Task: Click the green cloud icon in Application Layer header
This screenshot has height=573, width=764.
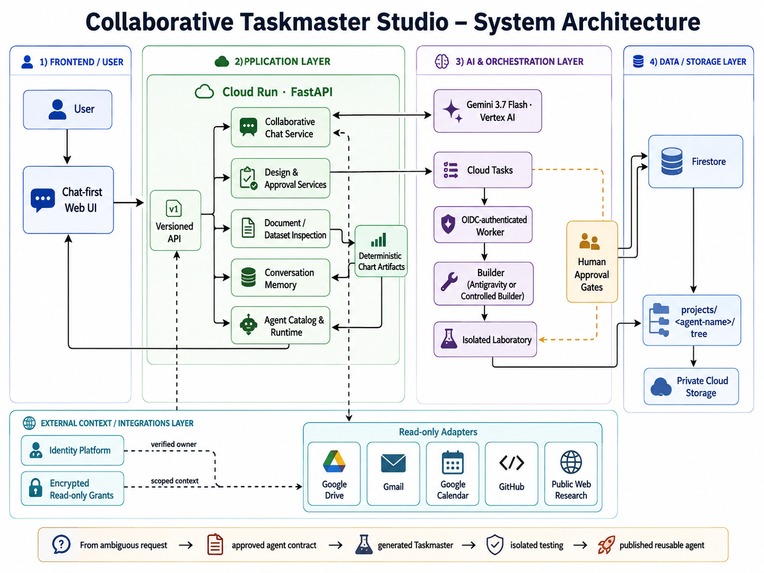Action: [x=222, y=61]
